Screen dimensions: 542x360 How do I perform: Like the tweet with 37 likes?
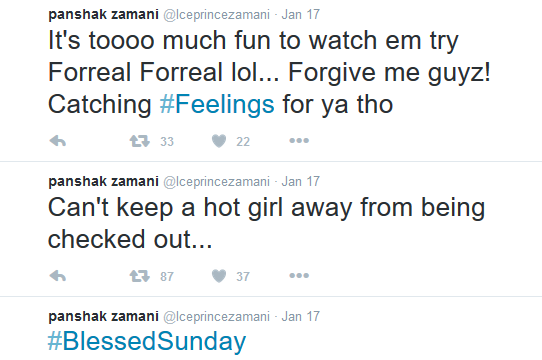(219, 276)
